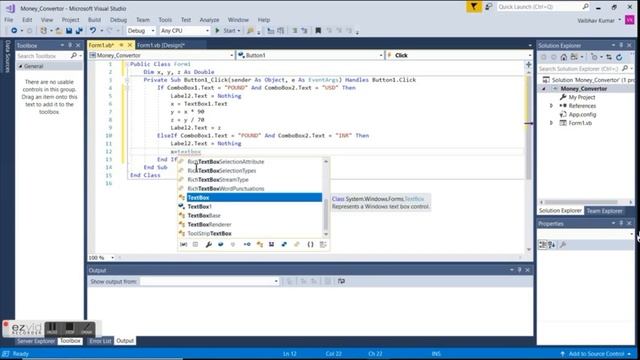
Task: Click the class filter icon in IntelliSense bar
Action: point(260,244)
